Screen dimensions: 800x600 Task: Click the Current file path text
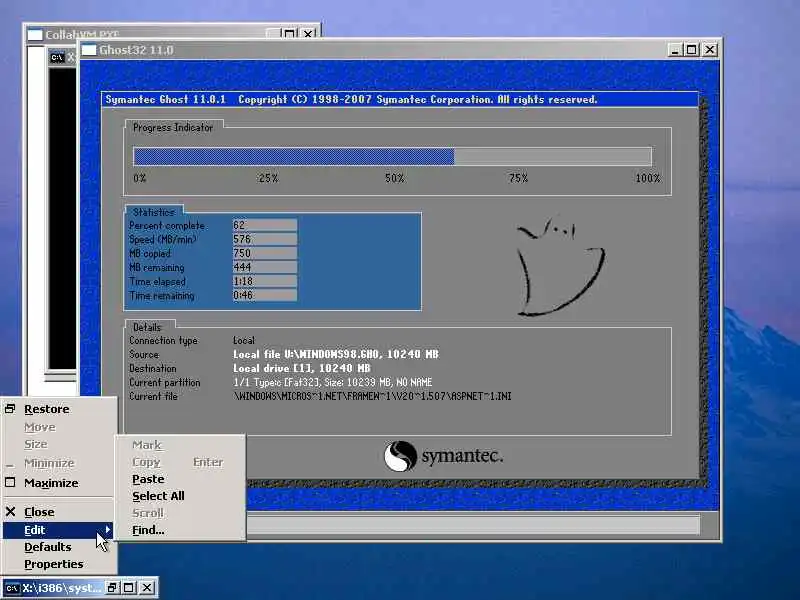[372, 396]
